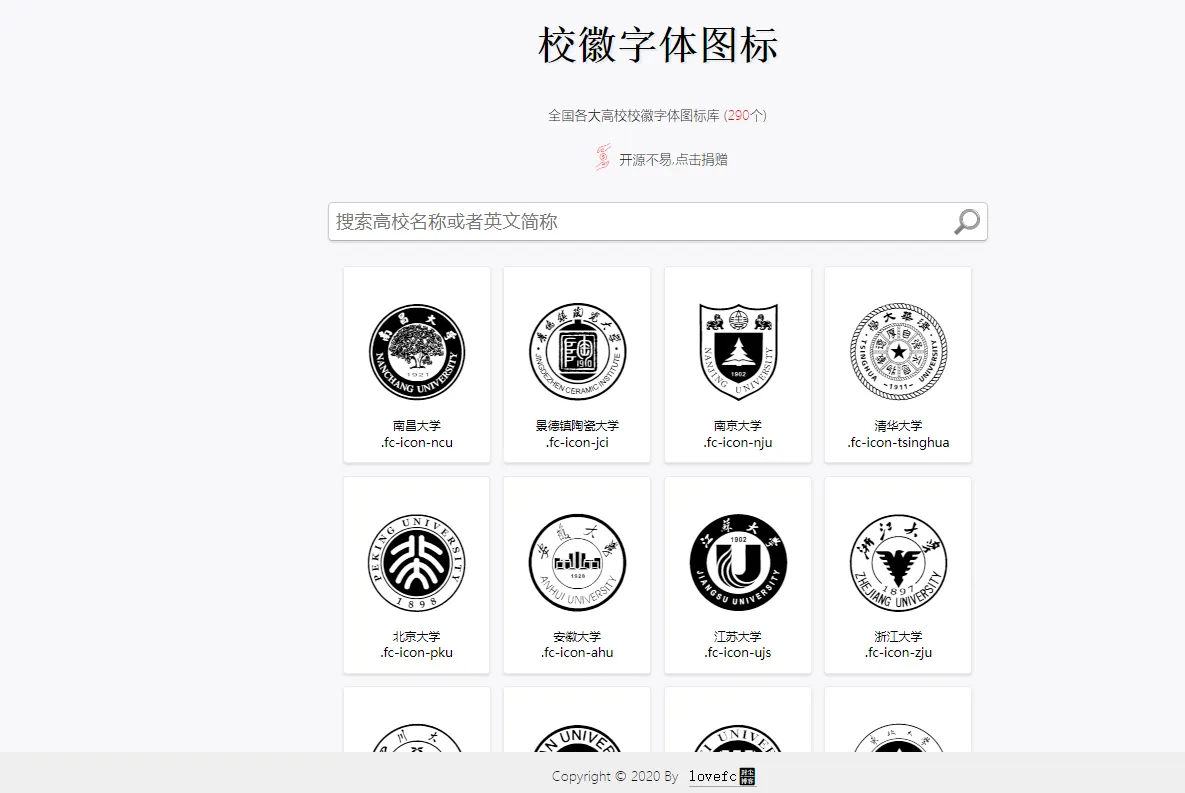Click the 南京大学 name text

(x=738, y=426)
